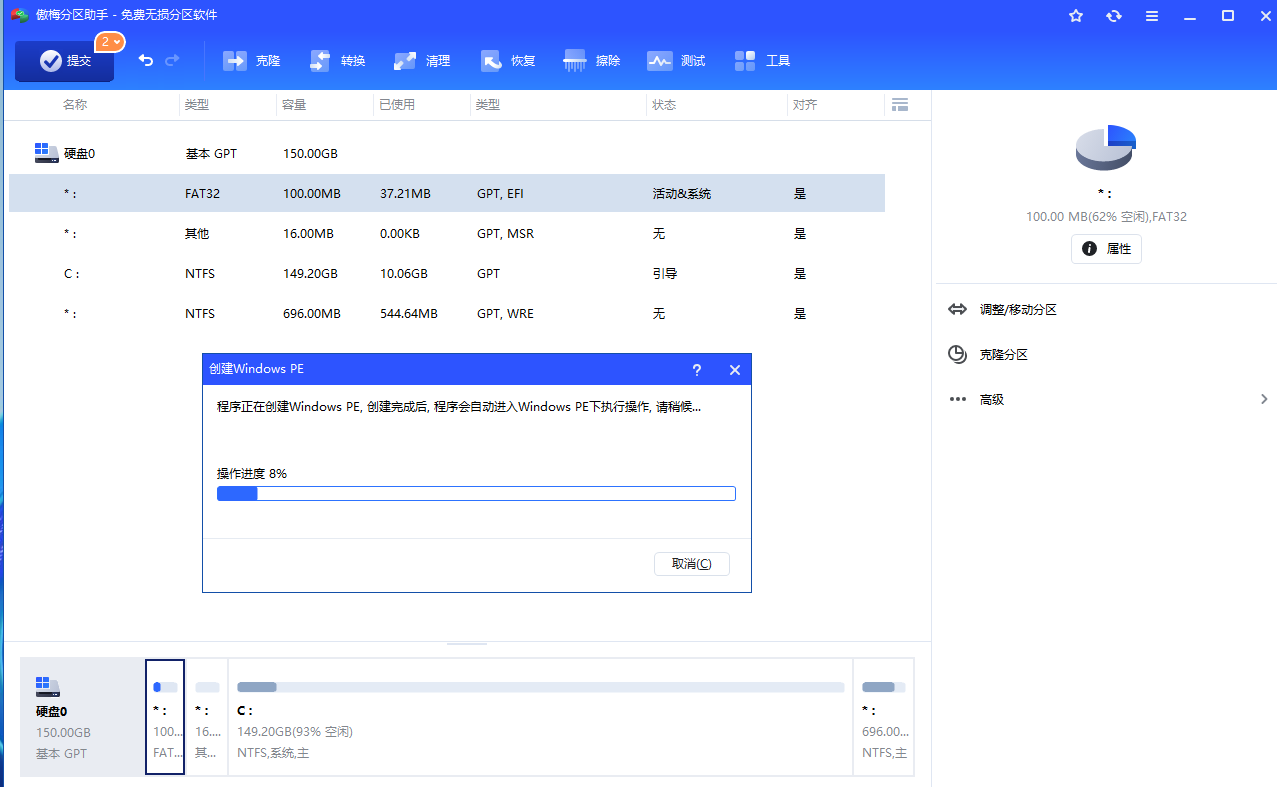Expand pending operations badge on 提交 button
This screenshot has width=1277, height=787.
tap(110, 42)
